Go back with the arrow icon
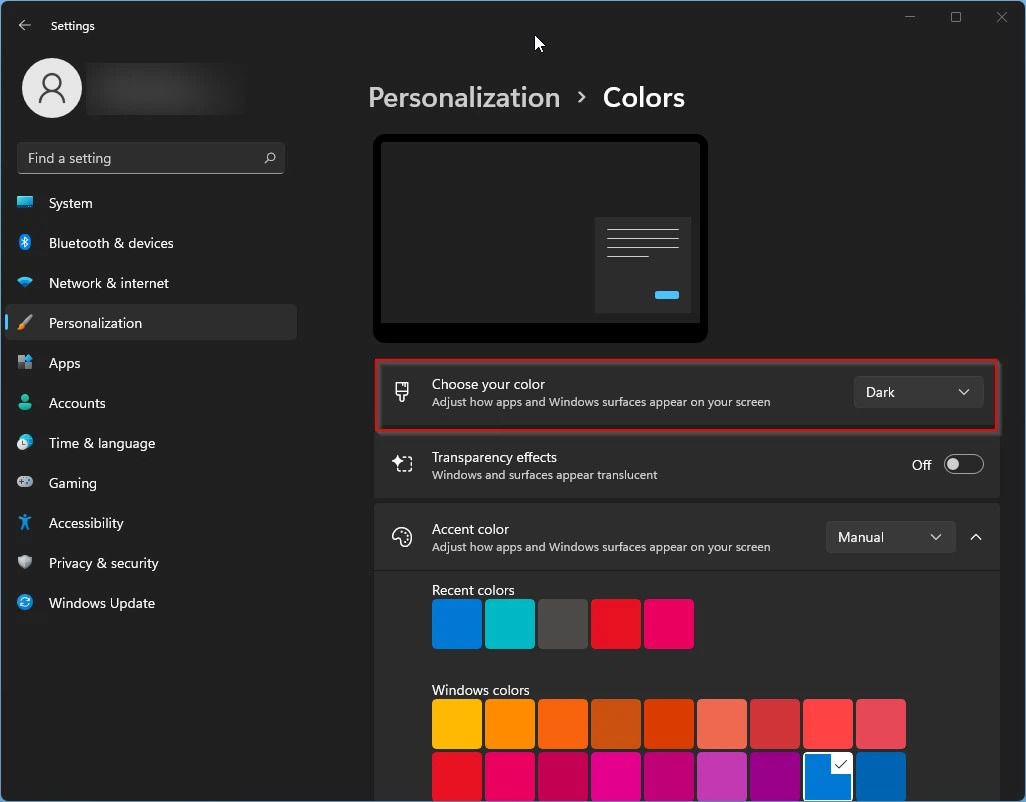Viewport: 1026px width, 802px height. (25, 26)
